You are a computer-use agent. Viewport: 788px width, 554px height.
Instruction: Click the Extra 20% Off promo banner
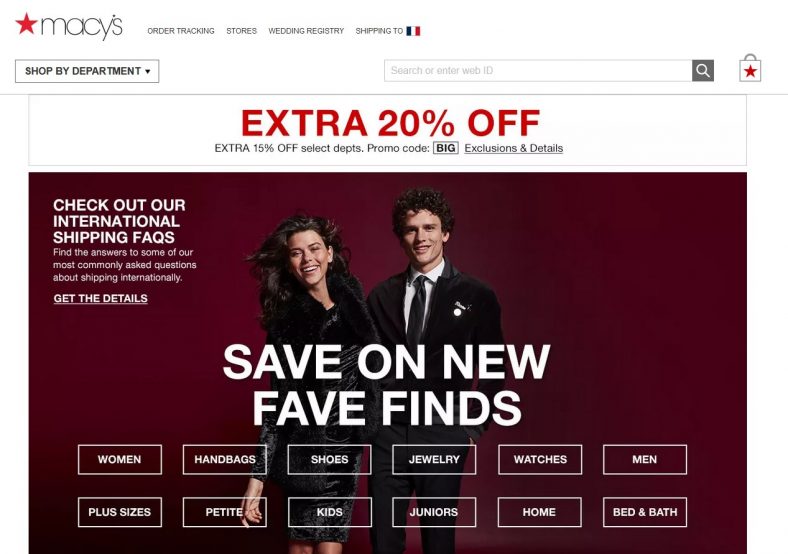coord(387,131)
